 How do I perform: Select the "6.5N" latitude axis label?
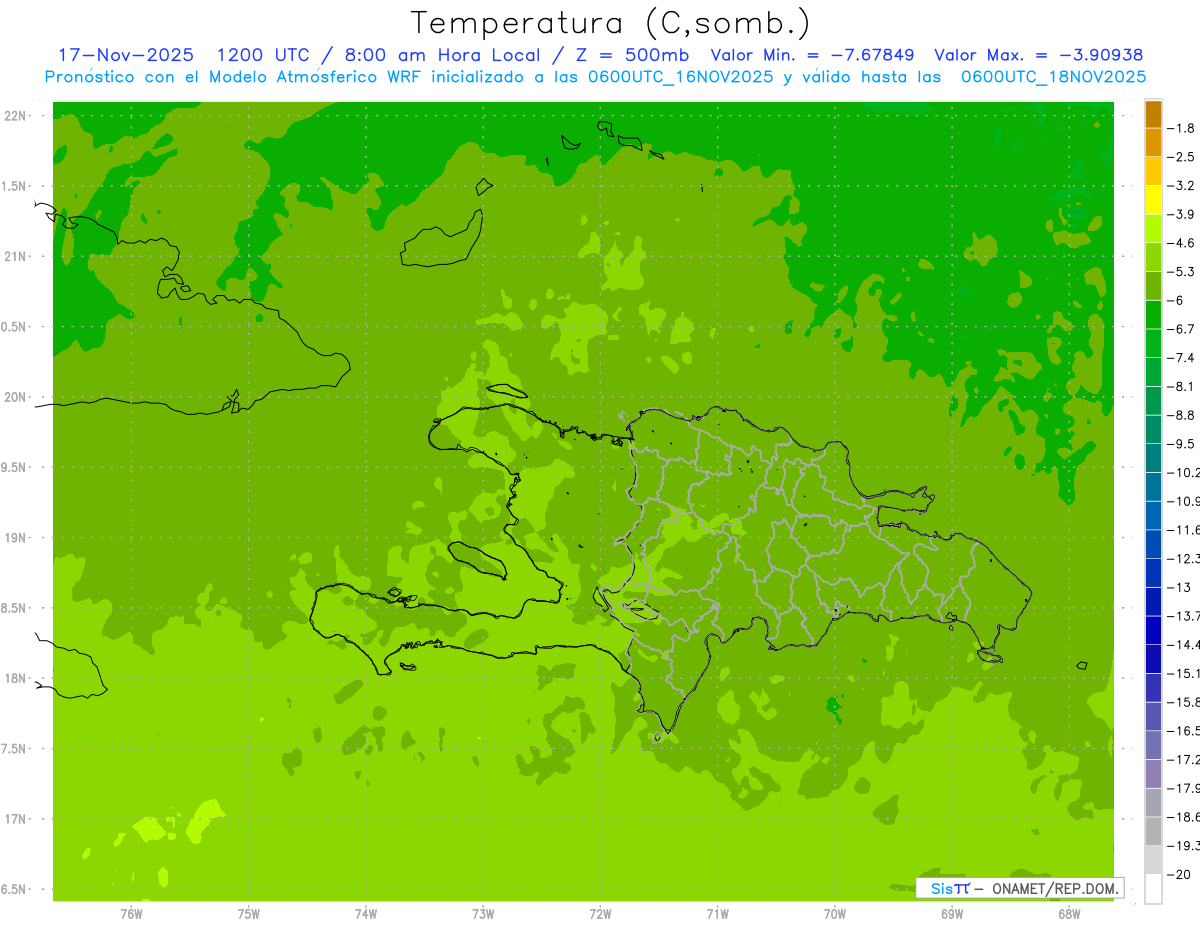point(14,889)
